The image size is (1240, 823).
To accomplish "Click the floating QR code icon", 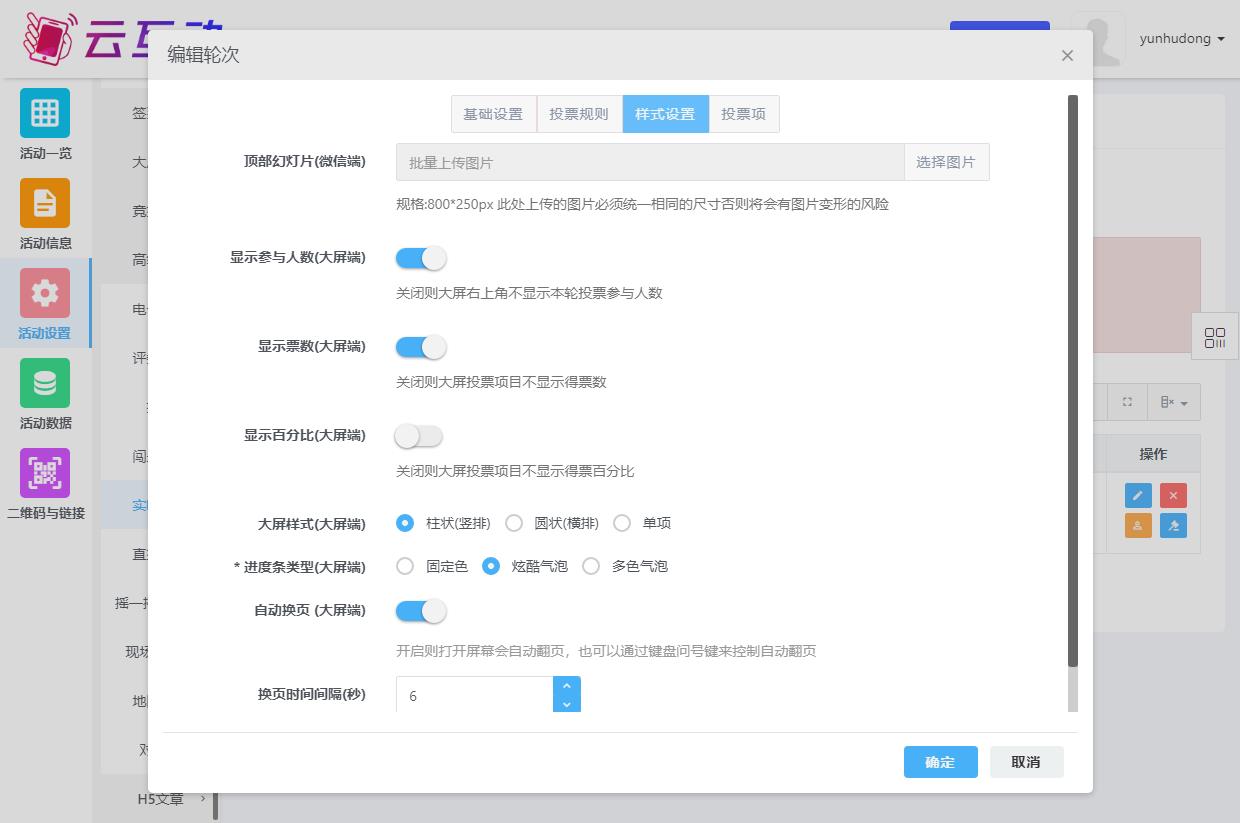I will click(1215, 338).
